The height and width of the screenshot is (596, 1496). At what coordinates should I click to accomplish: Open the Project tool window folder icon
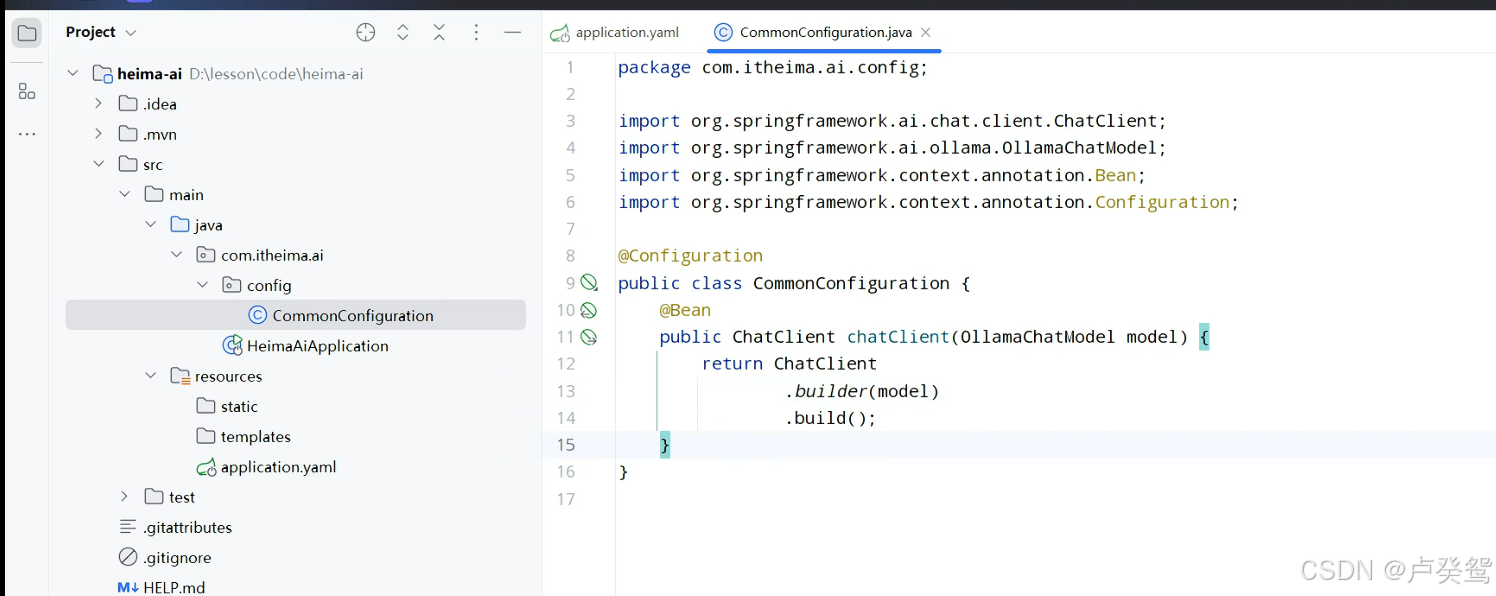click(x=27, y=33)
